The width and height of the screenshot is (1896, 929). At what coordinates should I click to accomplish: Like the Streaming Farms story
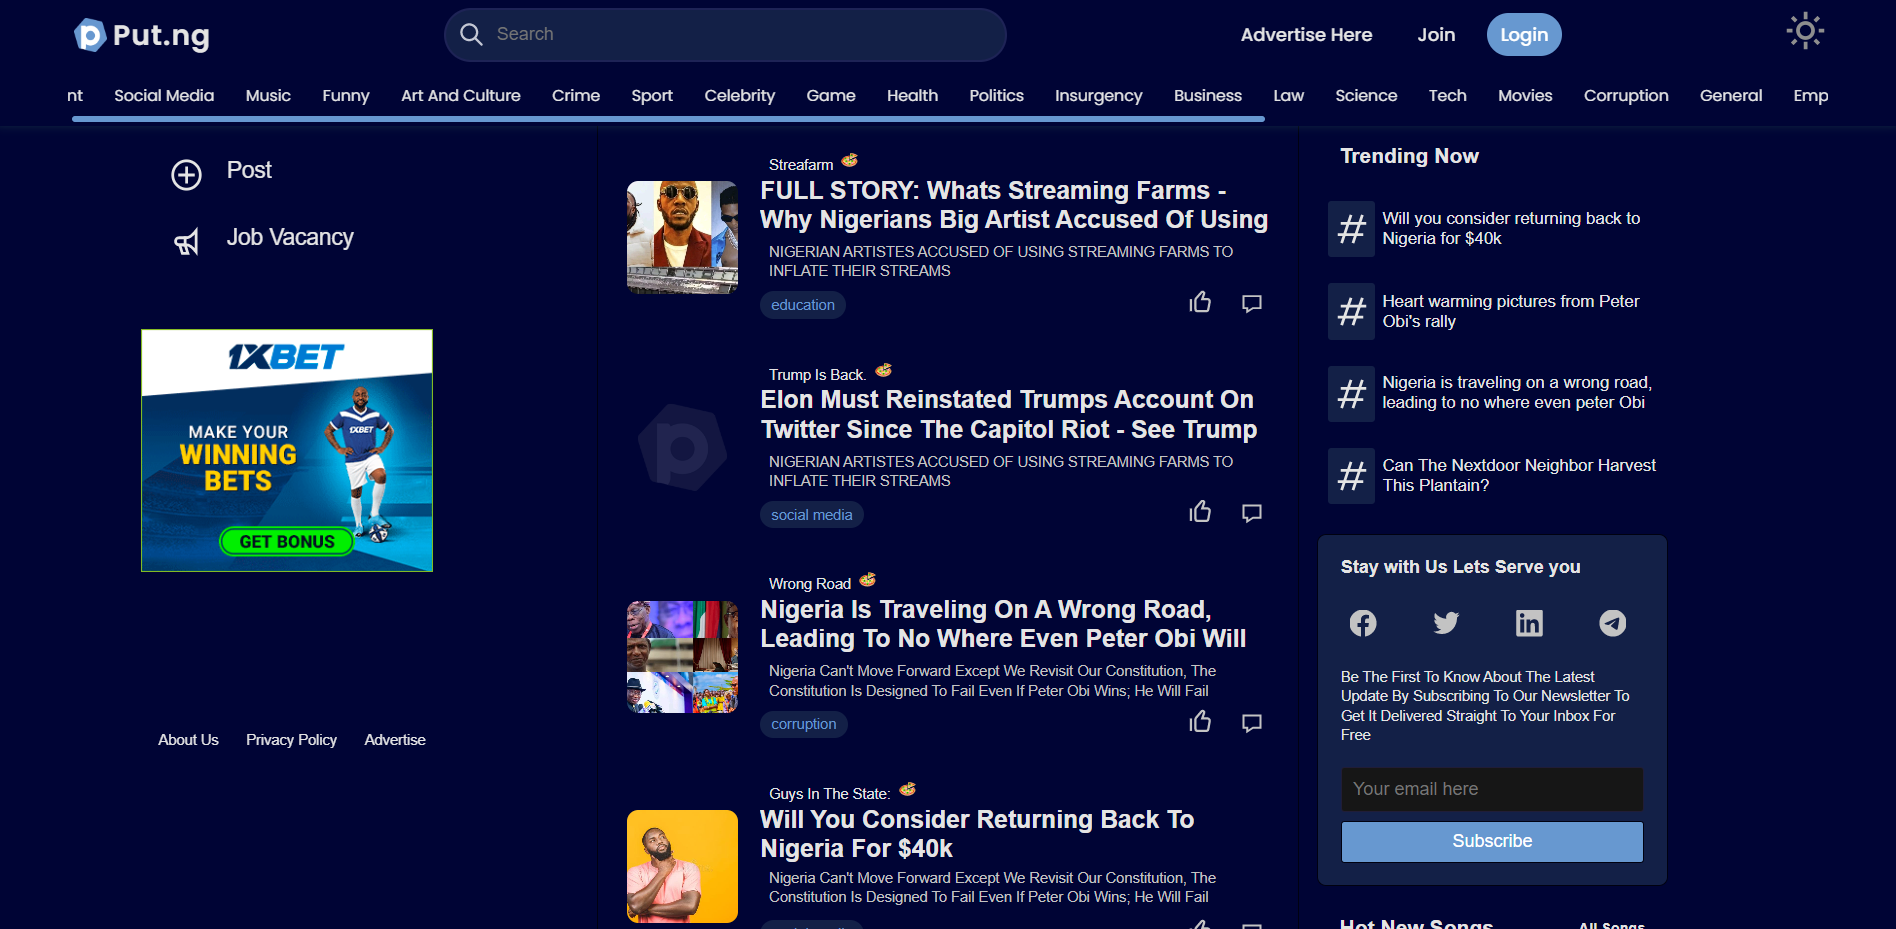point(1200,303)
